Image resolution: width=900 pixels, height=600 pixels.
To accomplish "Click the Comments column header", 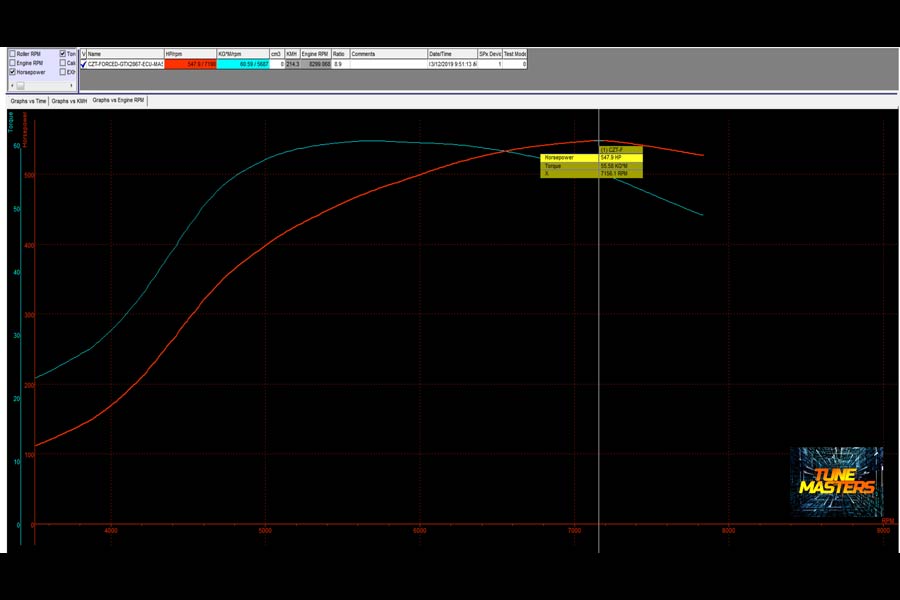I will pos(387,54).
